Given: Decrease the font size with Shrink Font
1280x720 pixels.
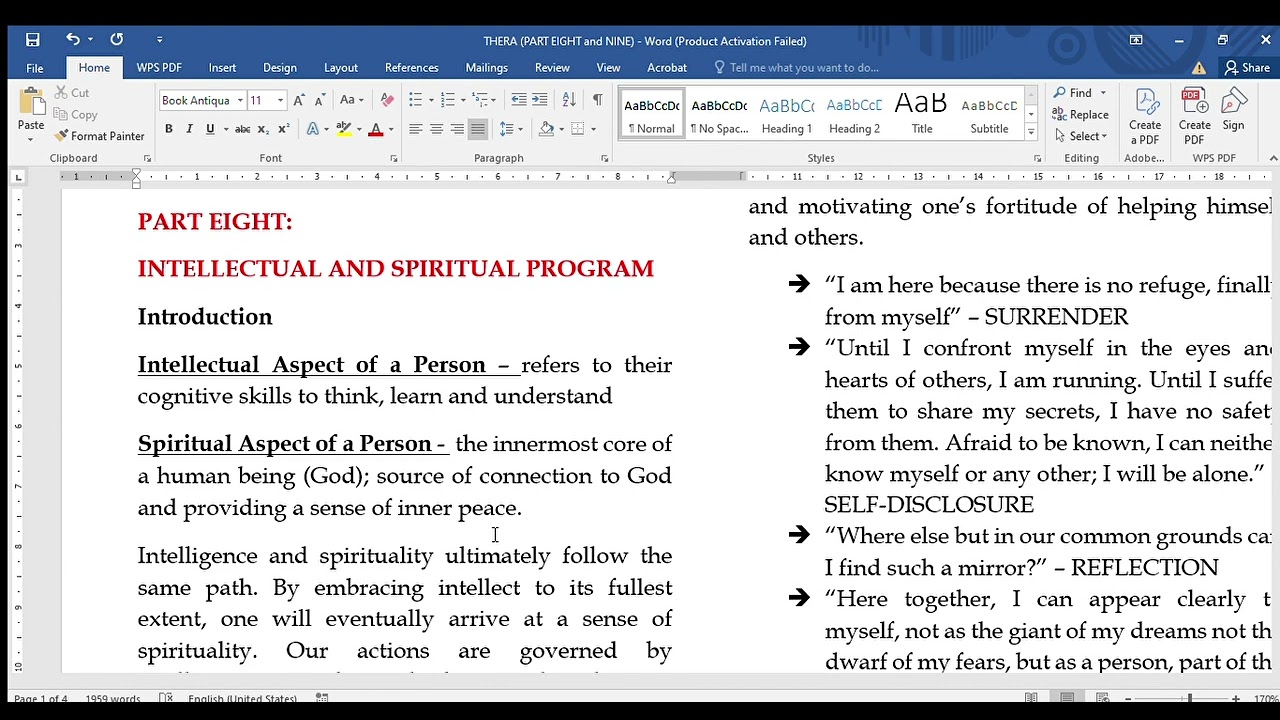Looking at the screenshot, I should pyautogui.click(x=319, y=100).
